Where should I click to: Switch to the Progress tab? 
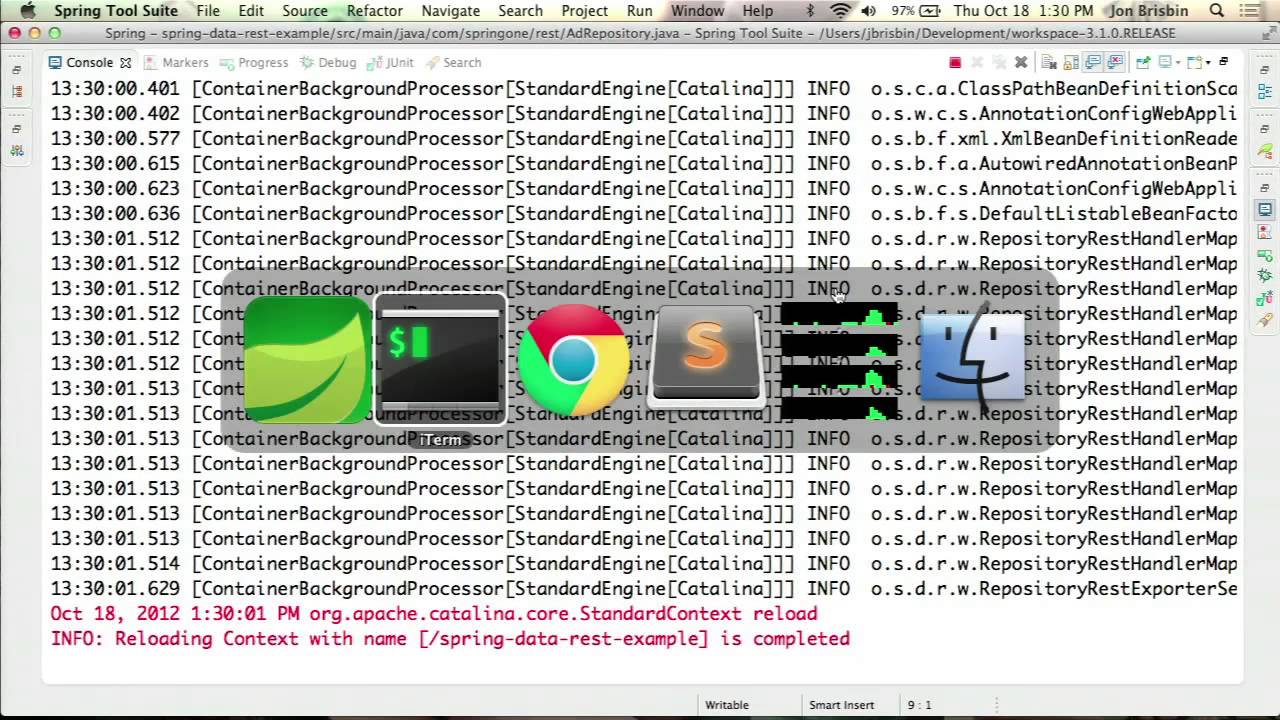[254, 62]
